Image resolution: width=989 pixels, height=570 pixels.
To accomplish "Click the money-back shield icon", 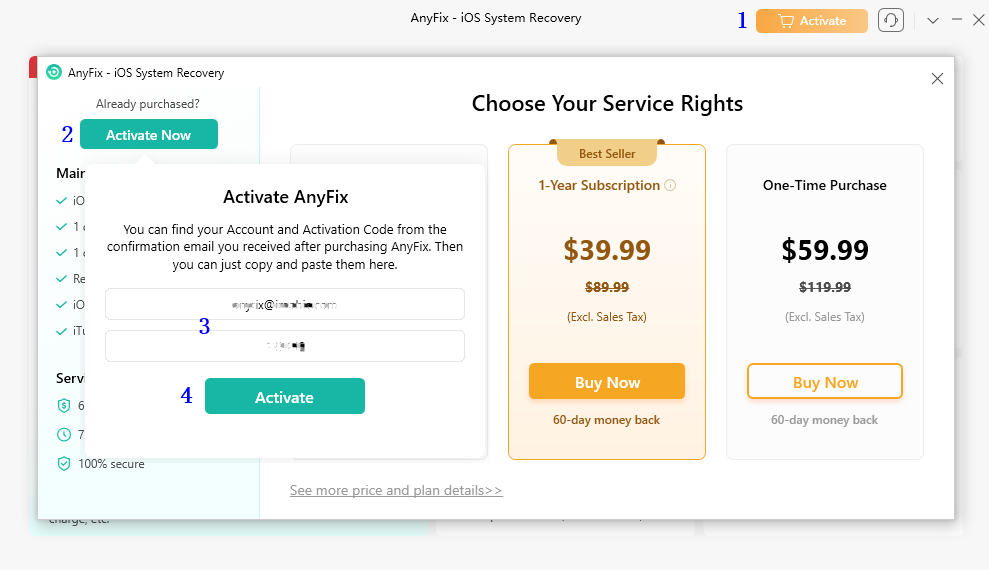I will coord(64,405).
